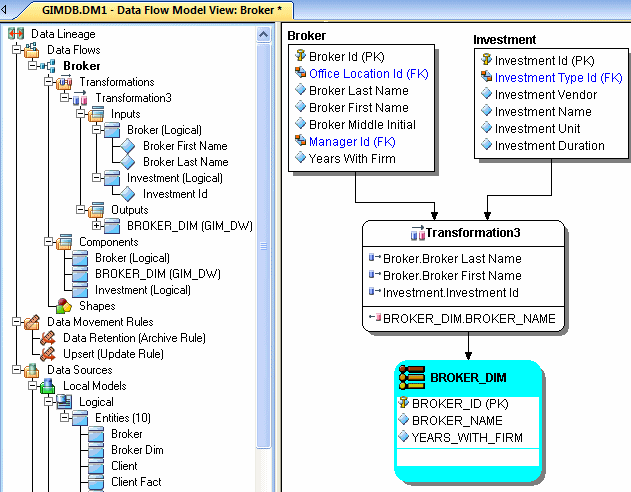
Task: Click the BROKER_DIM table icon in diagram
Action: (412, 378)
